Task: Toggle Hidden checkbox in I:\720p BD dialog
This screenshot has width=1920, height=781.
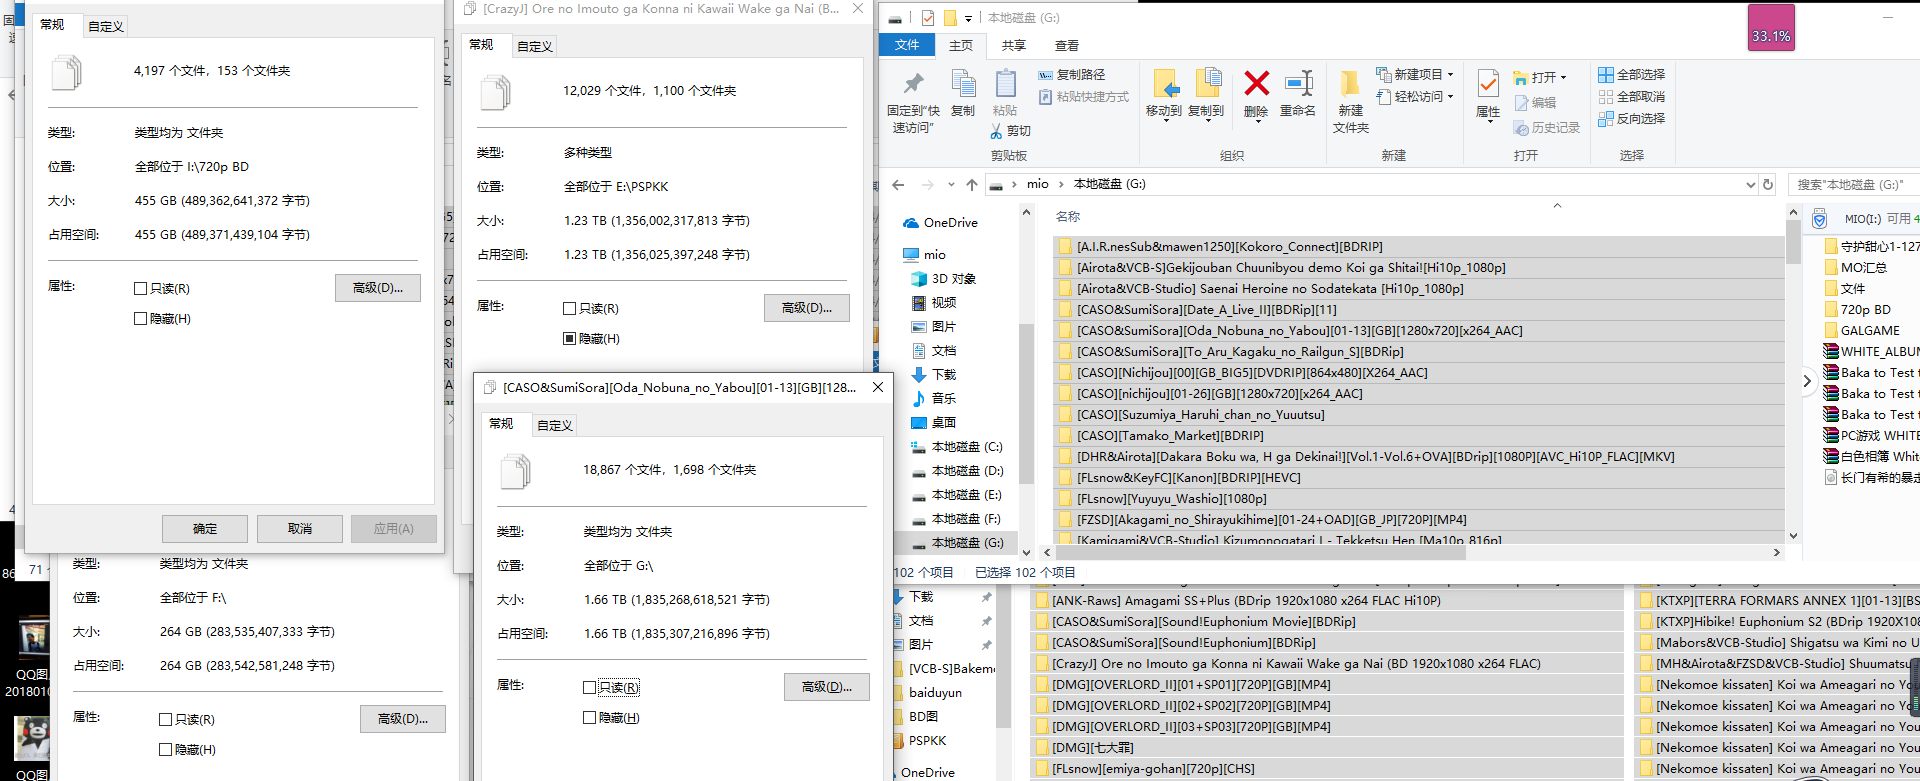Action: [x=140, y=319]
